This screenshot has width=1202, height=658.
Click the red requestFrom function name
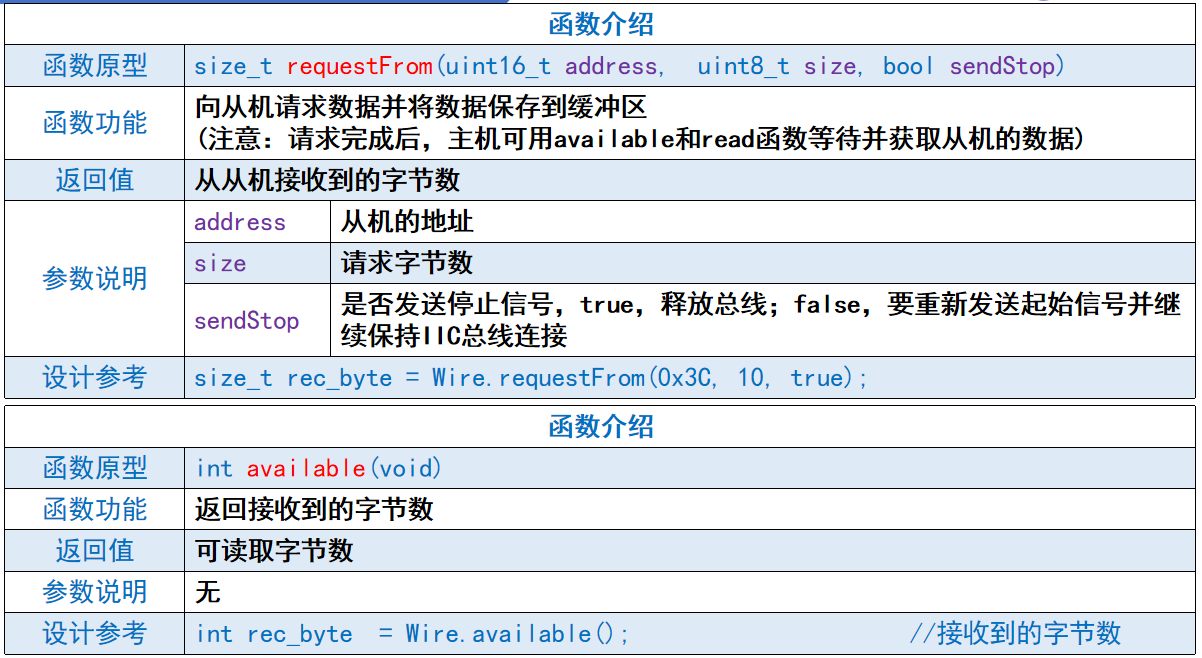pyautogui.click(x=360, y=66)
